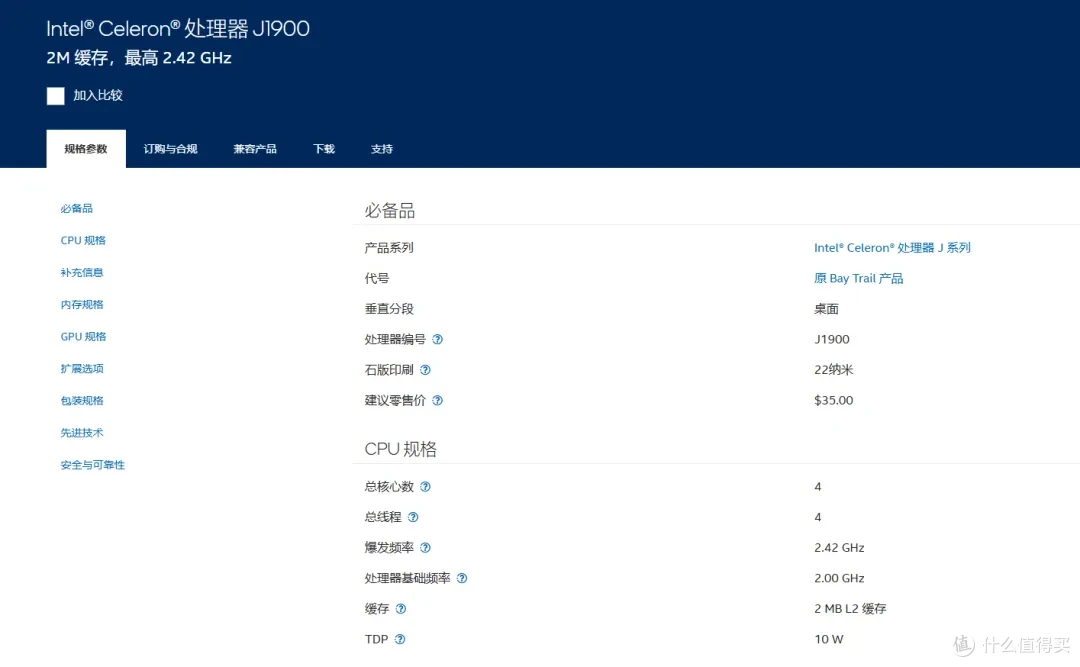Click the 总线程 value 4
1080x667 pixels.
click(818, 517)
